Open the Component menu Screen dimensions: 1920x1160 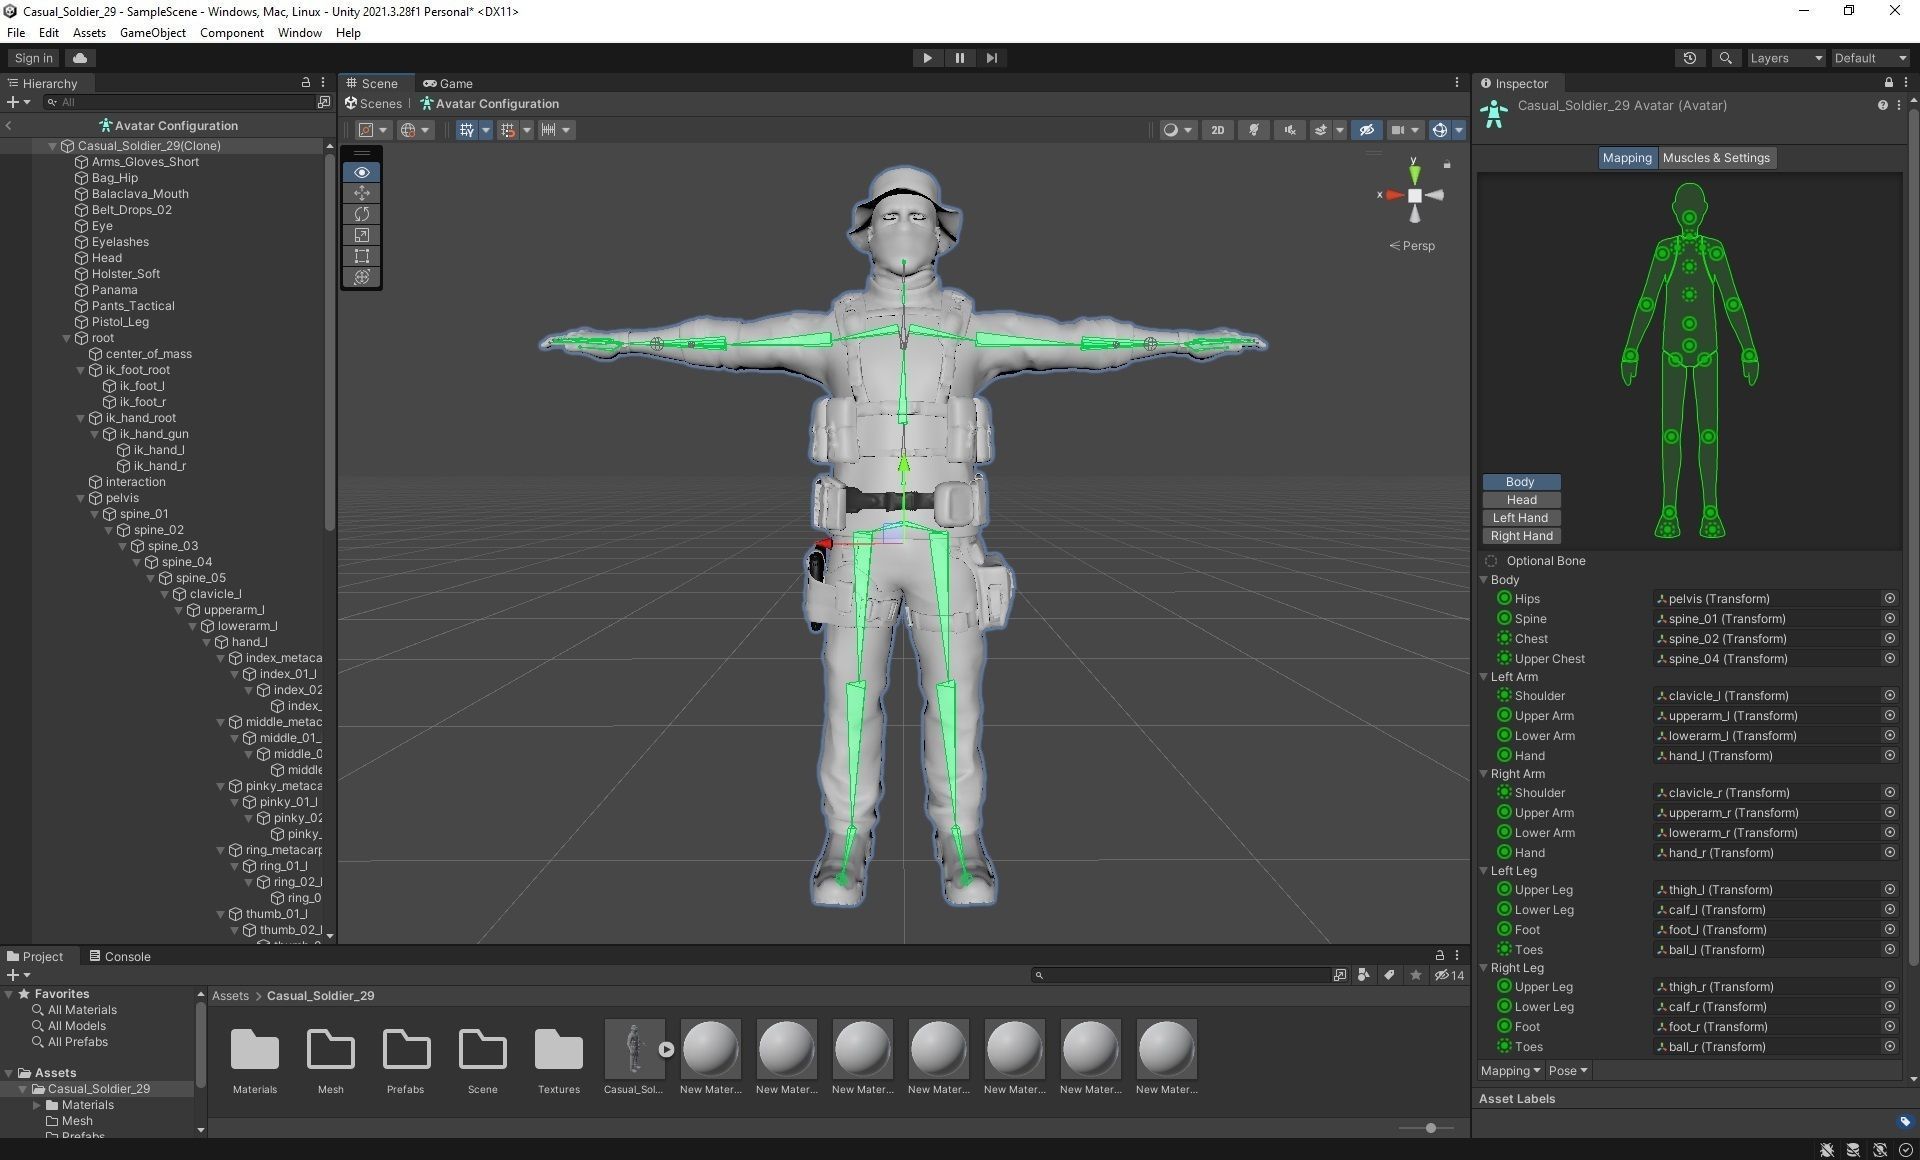(232, 33)
